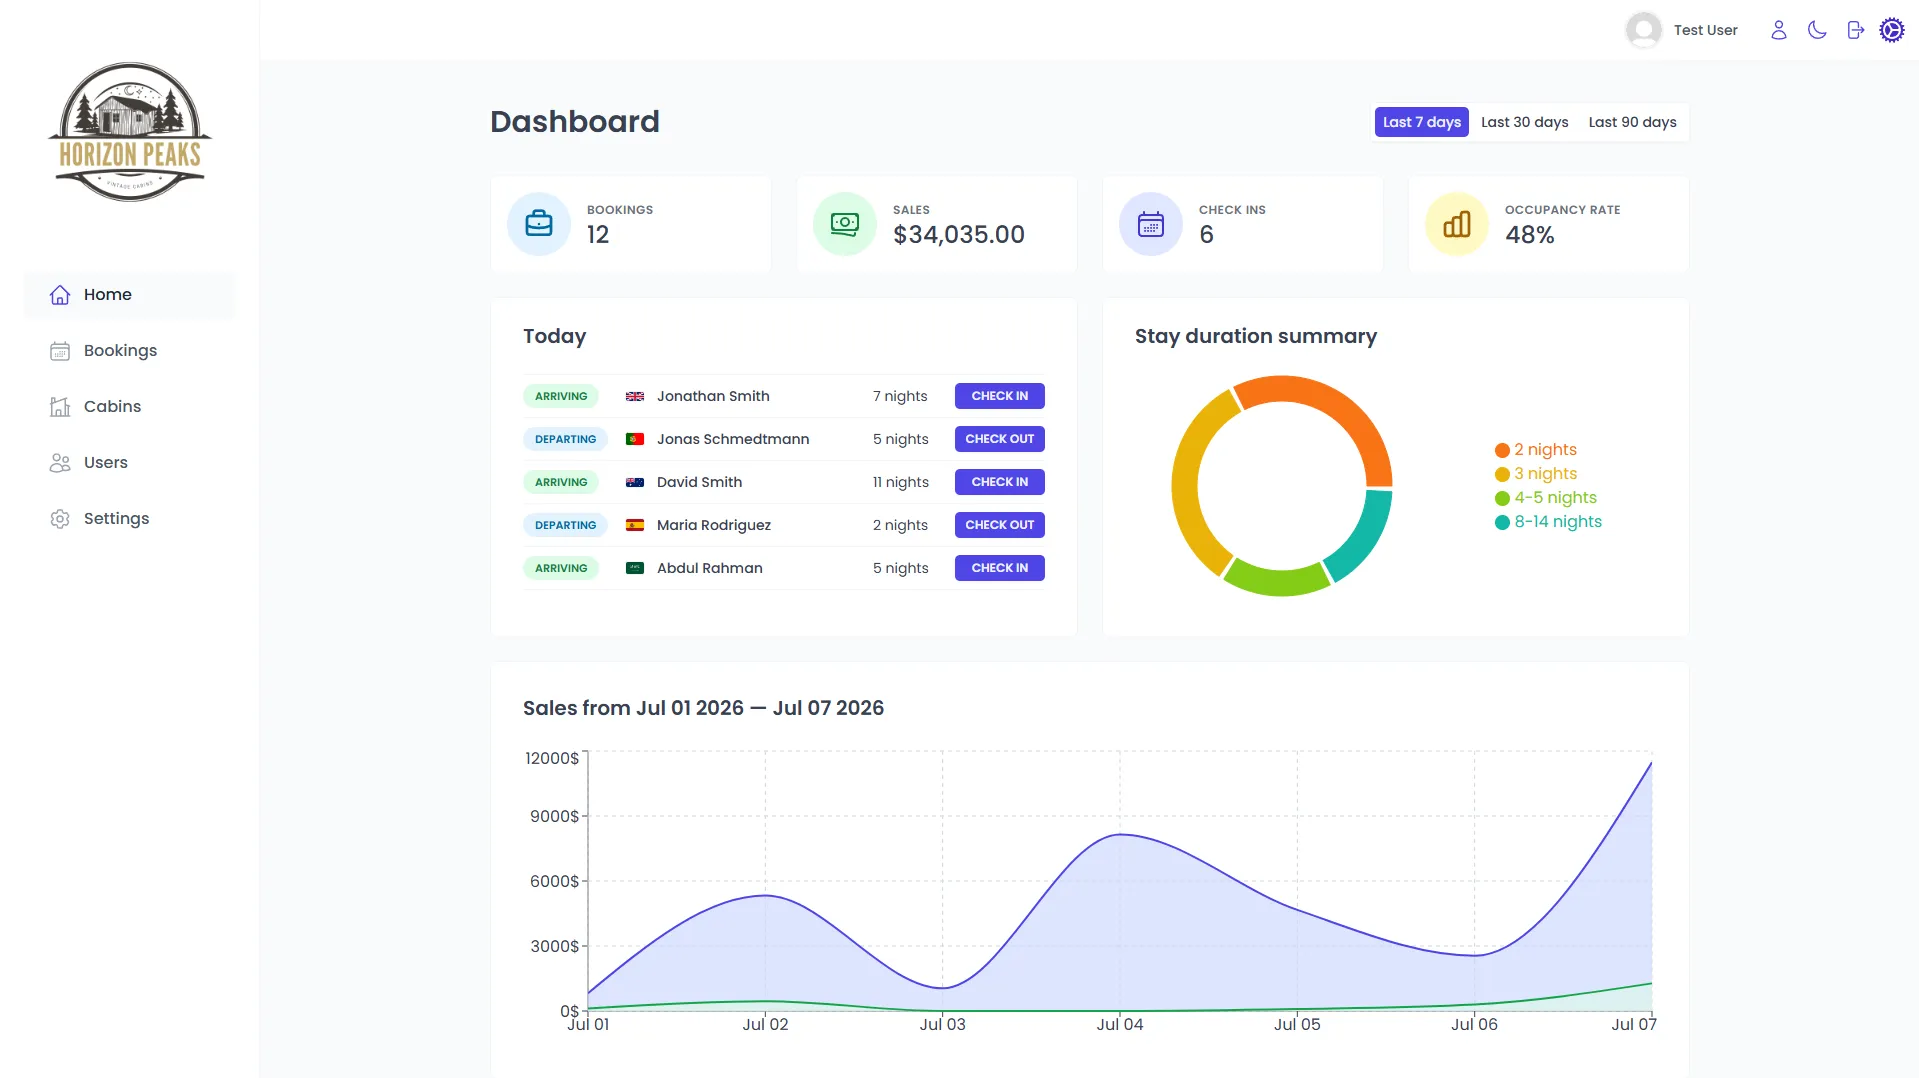Screen dimensions: 1919x1078
Task: Click the orange 2 nights legend swatch
Action: [x=1502, y=450]
